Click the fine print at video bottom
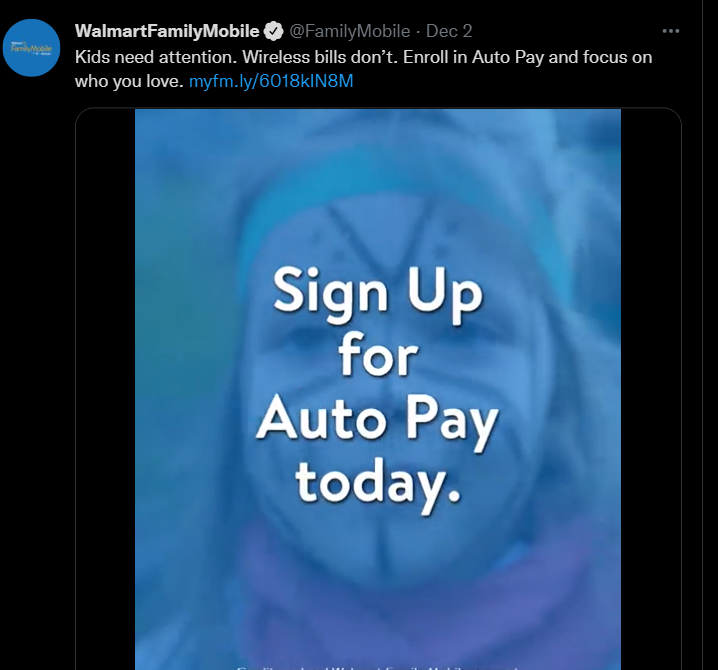This screenshot has width=718, height=670. click(x=378, y=667)
